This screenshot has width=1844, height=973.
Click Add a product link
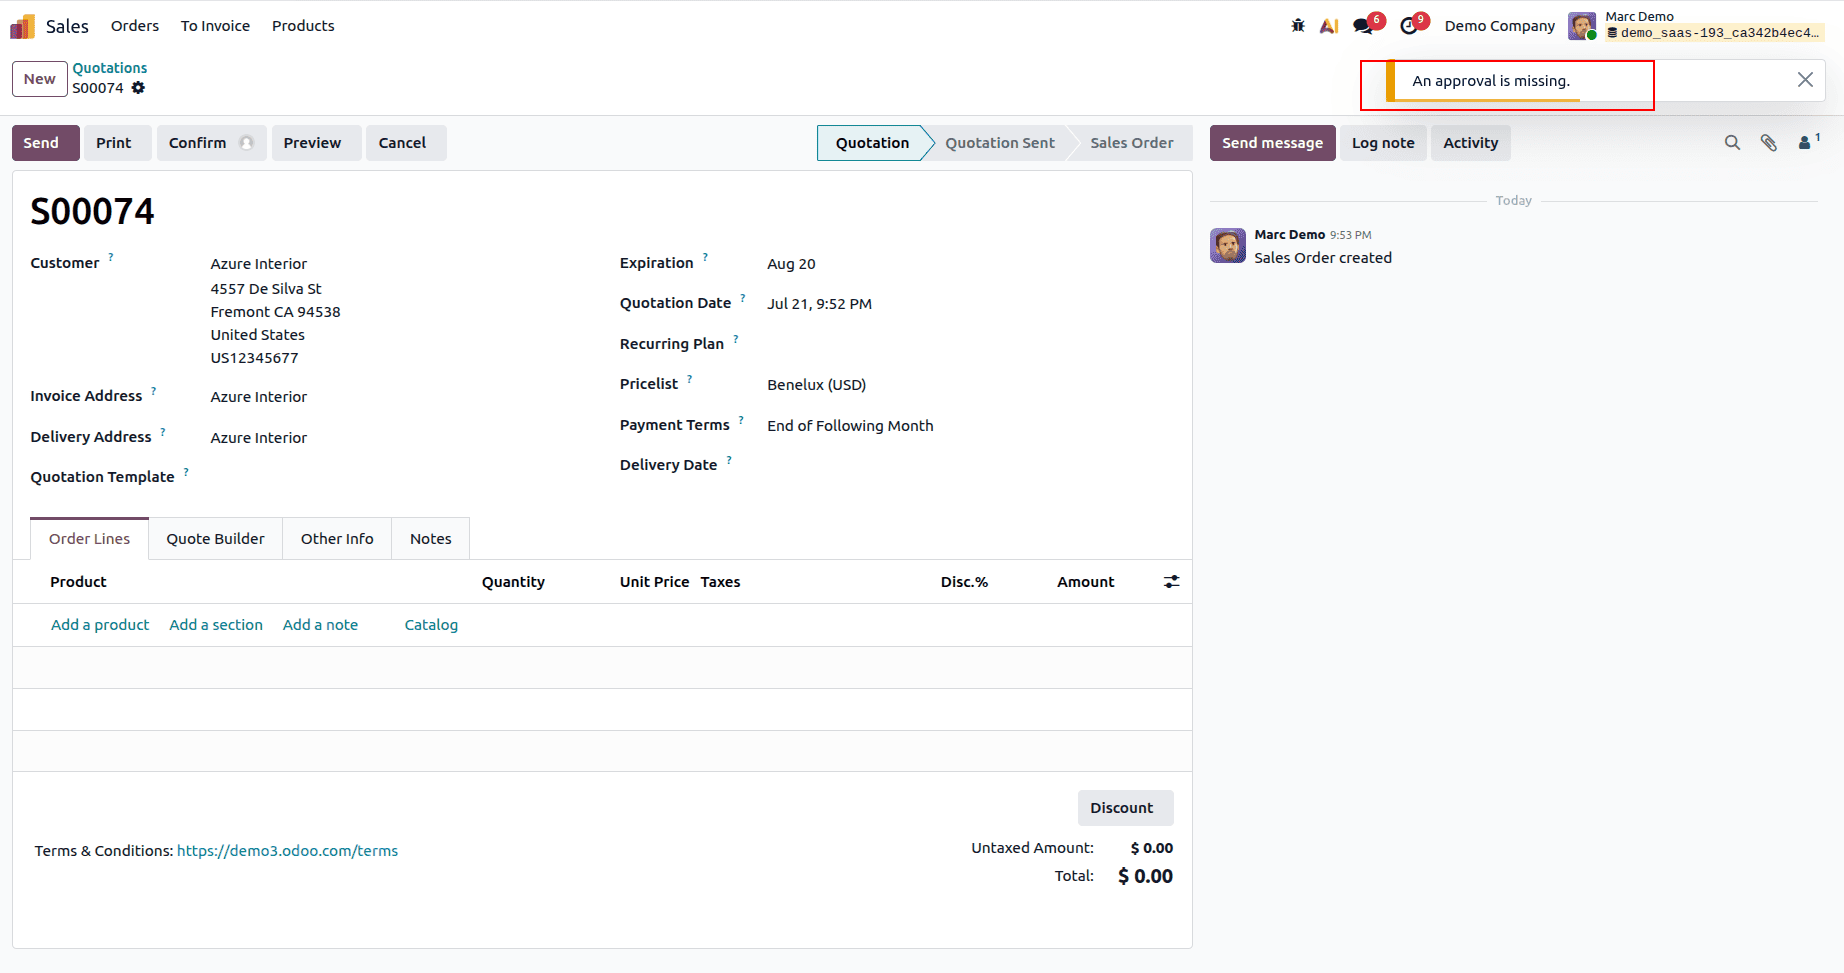[x=100, y=625]
